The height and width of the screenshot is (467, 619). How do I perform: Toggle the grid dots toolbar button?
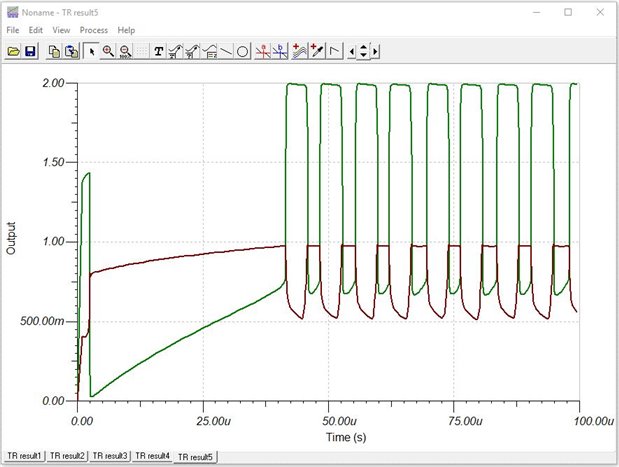click(142, 51)
